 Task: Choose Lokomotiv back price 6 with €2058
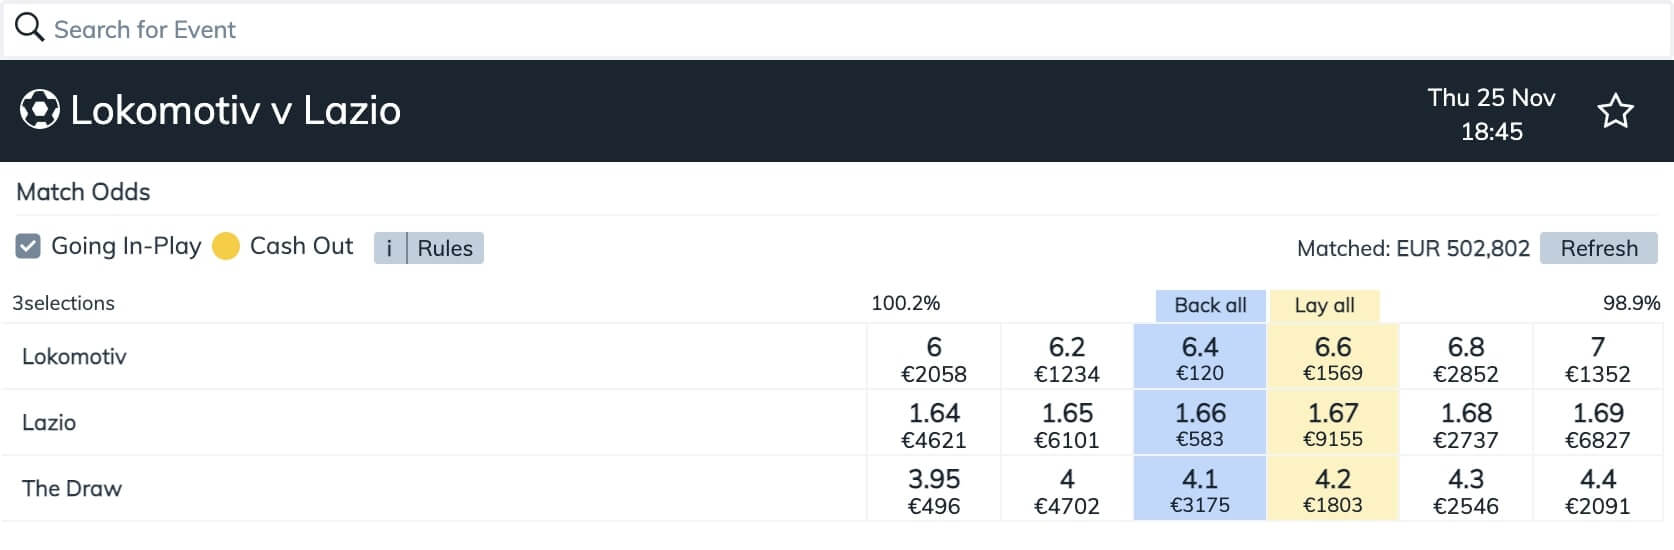tap(934, 357)
